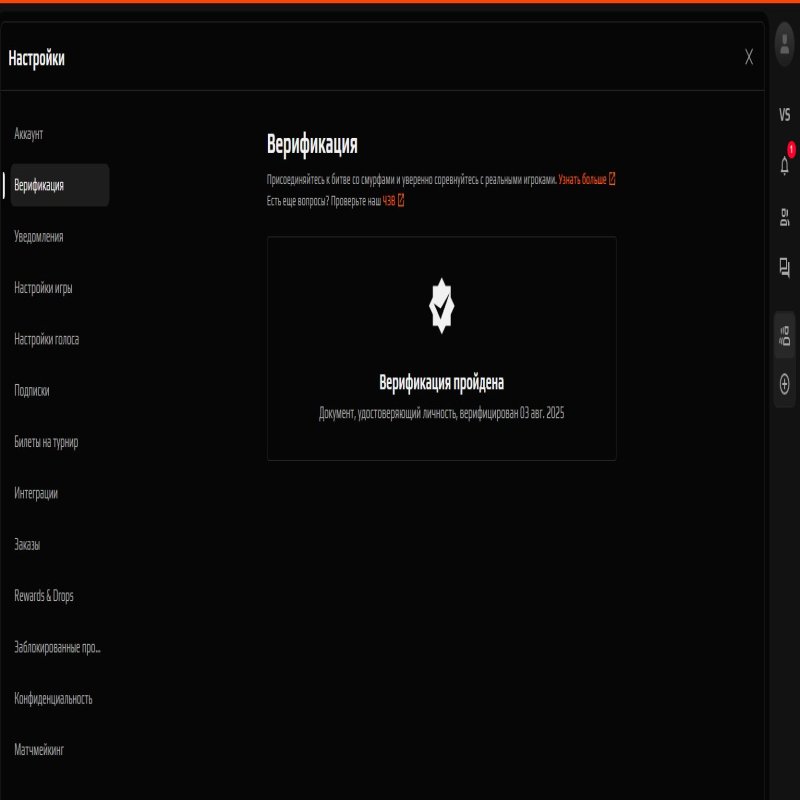
Task: Open Rewards & Drops section
Action: pos(44,596)
